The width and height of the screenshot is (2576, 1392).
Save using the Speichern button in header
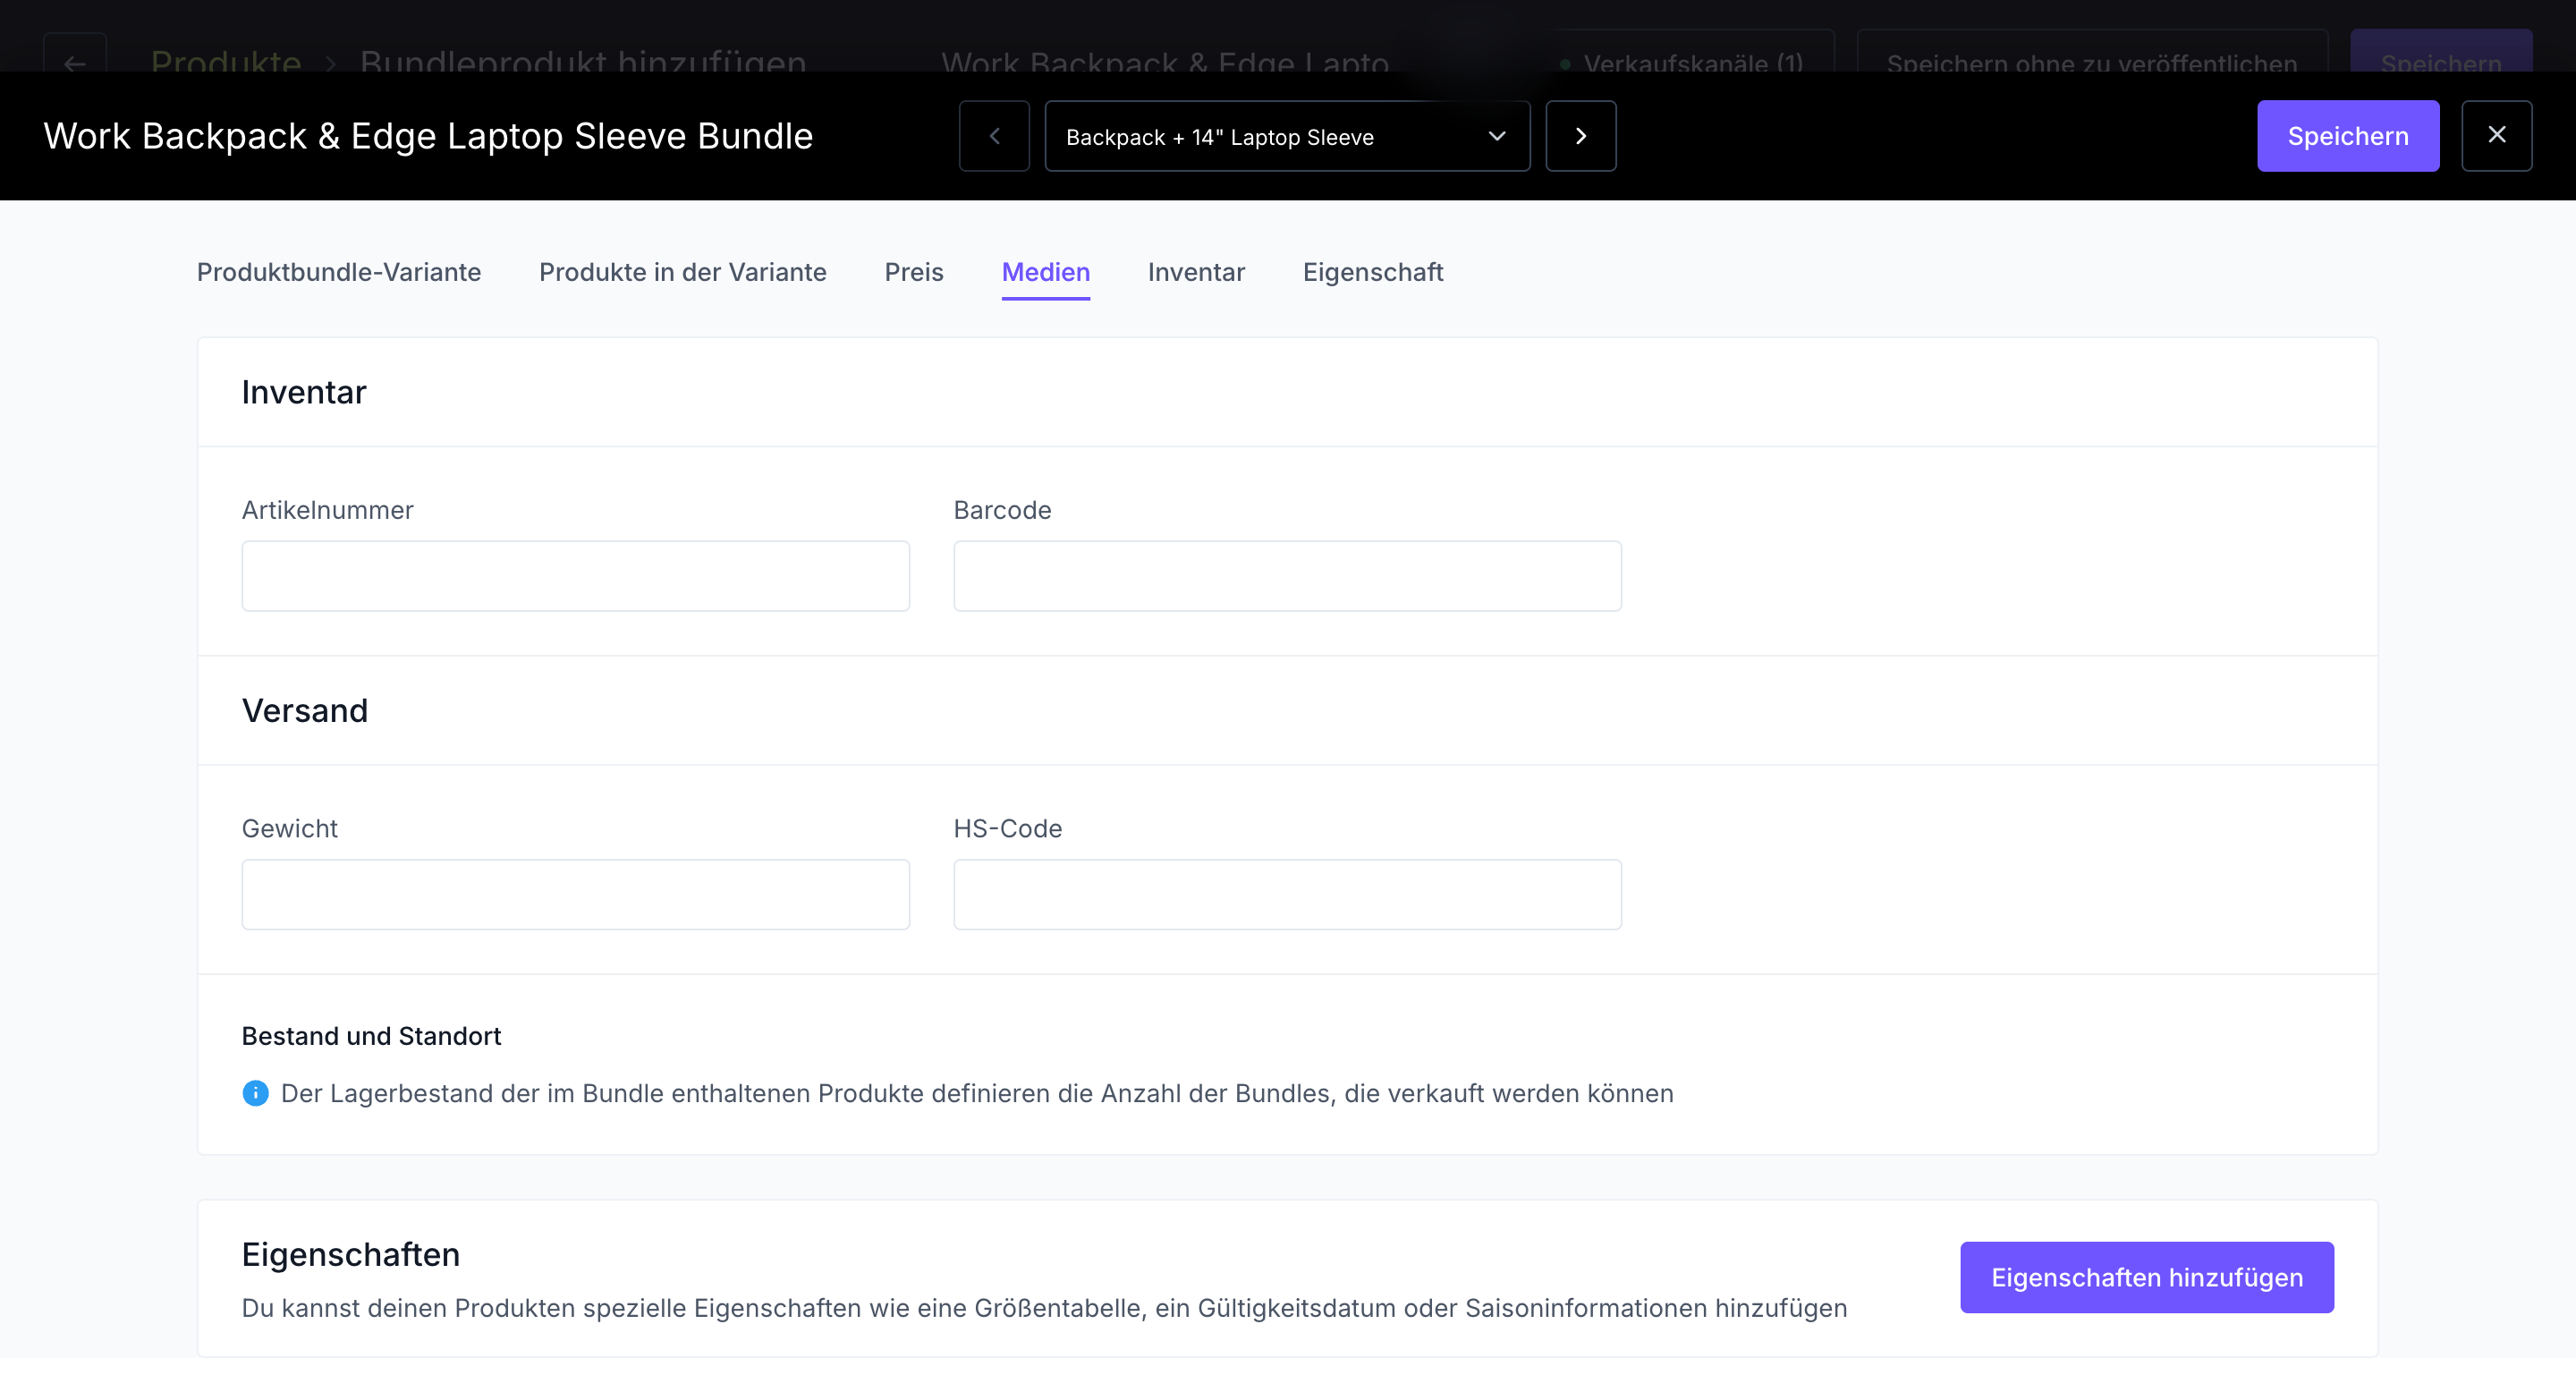pyautogui.click(x=2348, y=136)
